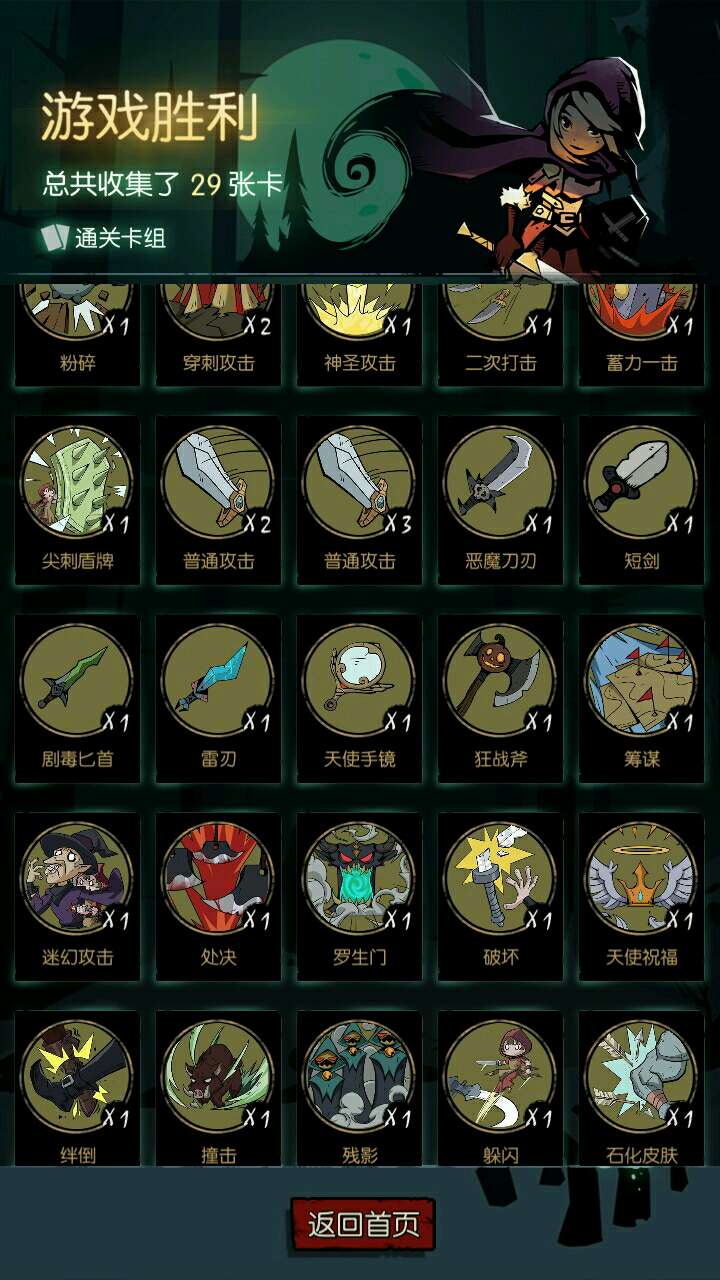The image size is (720, 1280).
Task: Tap the 狂战斧 berserker axe card
Action: point(501,697)
